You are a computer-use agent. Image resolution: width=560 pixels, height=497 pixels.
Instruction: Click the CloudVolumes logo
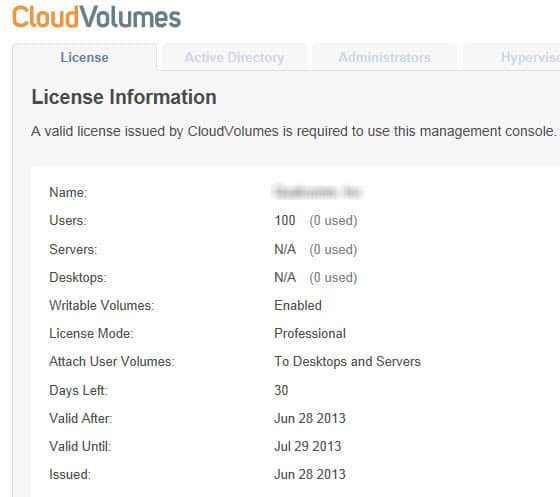96,17
